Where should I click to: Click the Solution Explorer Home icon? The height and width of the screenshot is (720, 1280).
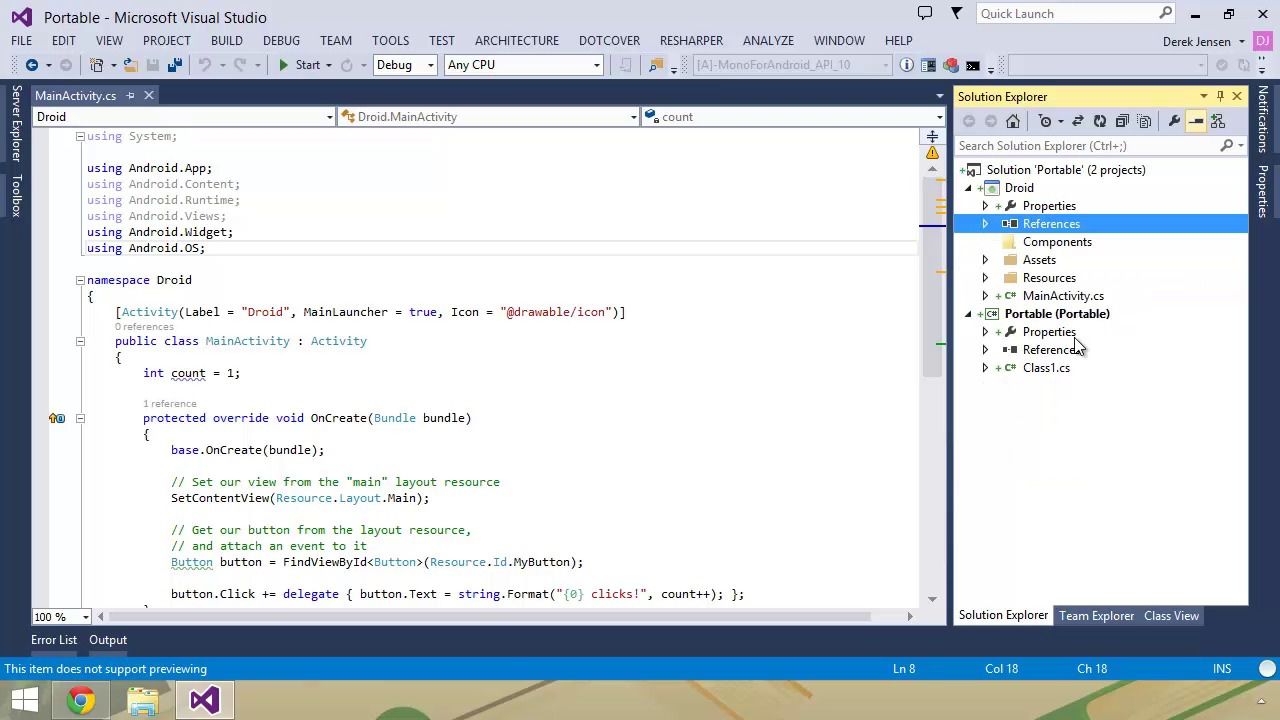point(1013,121)
